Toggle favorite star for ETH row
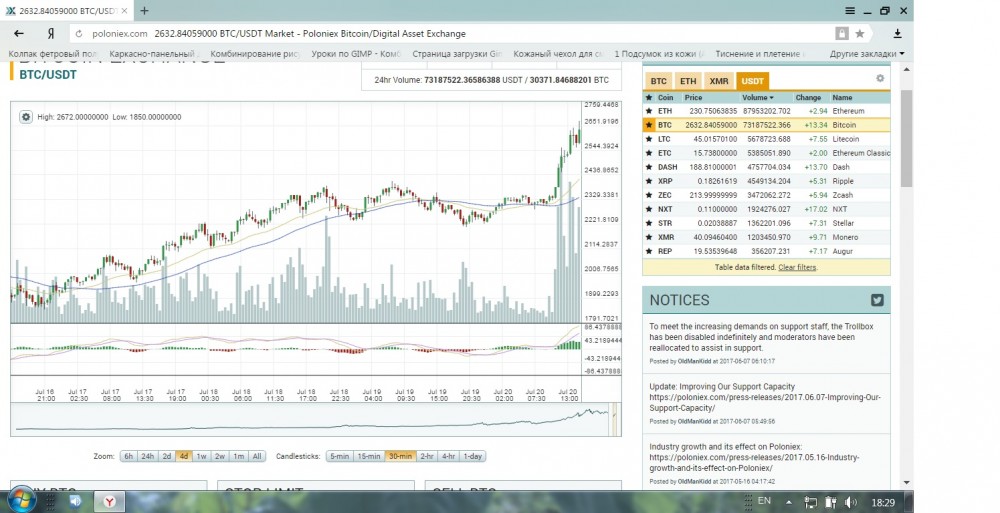 (x=649, y=111)
